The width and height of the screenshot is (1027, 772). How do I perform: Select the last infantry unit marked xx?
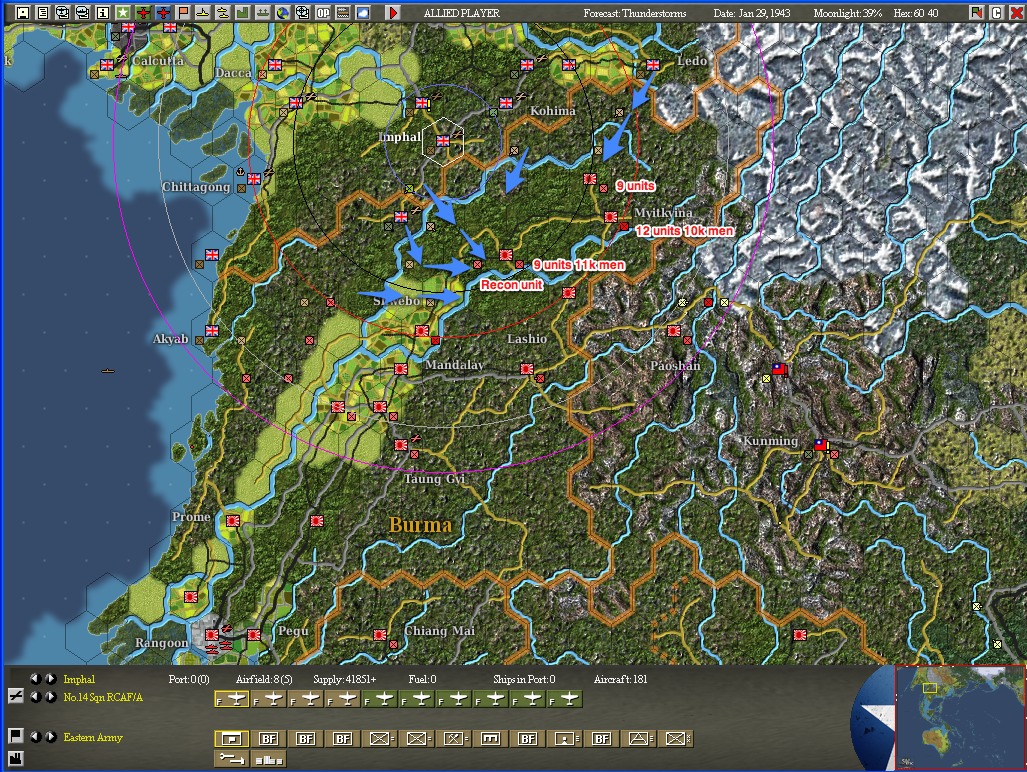[675, 739]
